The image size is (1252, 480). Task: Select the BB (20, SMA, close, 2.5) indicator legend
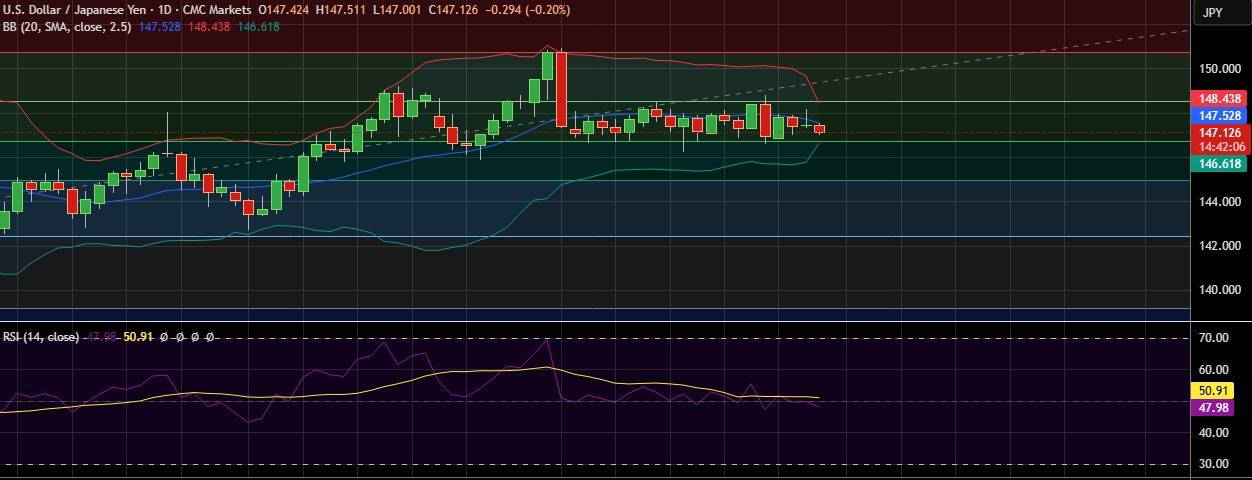pyautogui.click(x=70, y=27)
